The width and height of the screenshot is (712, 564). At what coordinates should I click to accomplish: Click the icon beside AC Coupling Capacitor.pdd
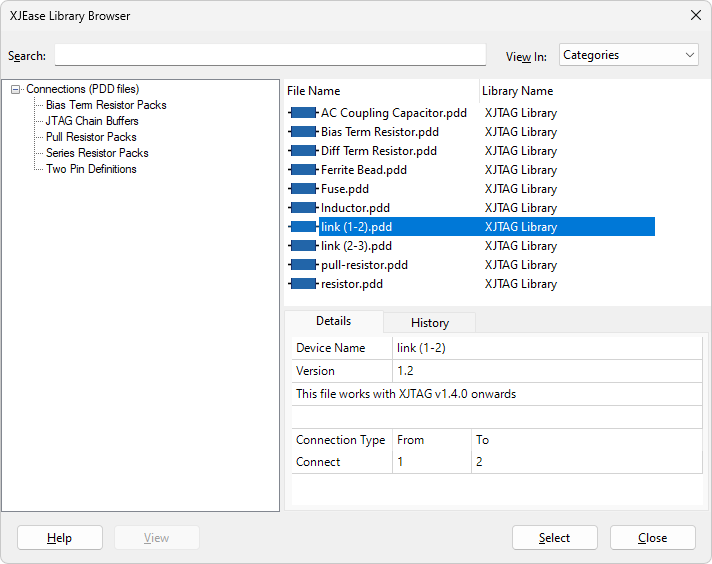point(303,113)
